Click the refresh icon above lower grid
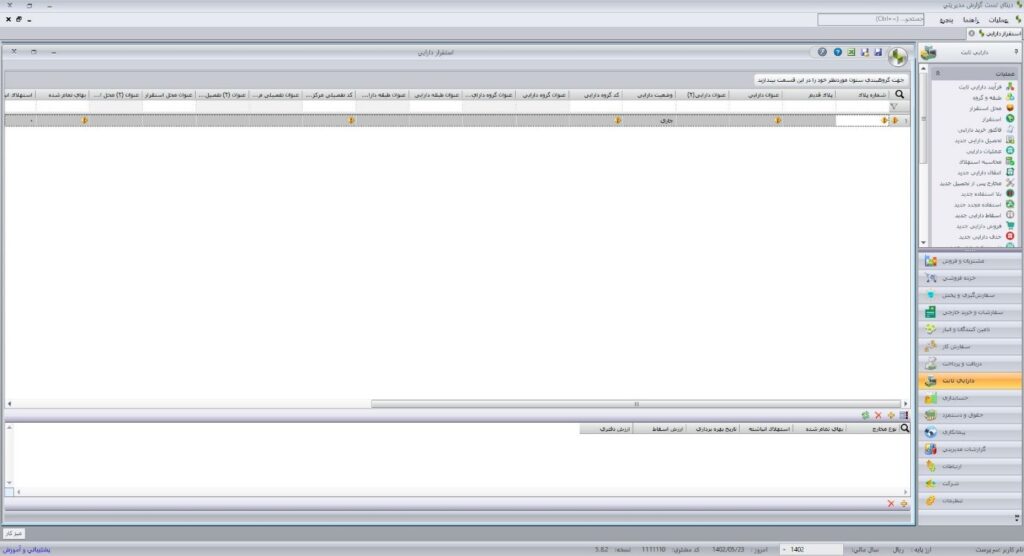 [x=865, y=416]
